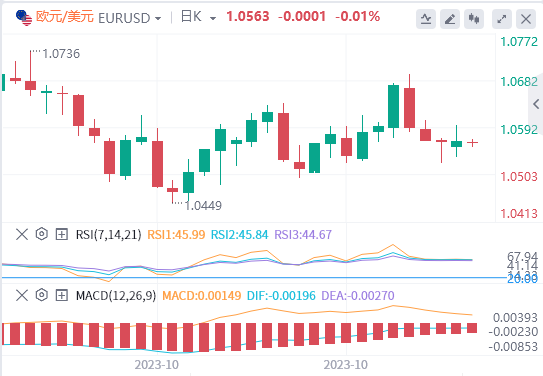Image resolution: width=543 pixels, height=376 pixels.
Task: Select the drawing pencil tool
Action: 450,19
